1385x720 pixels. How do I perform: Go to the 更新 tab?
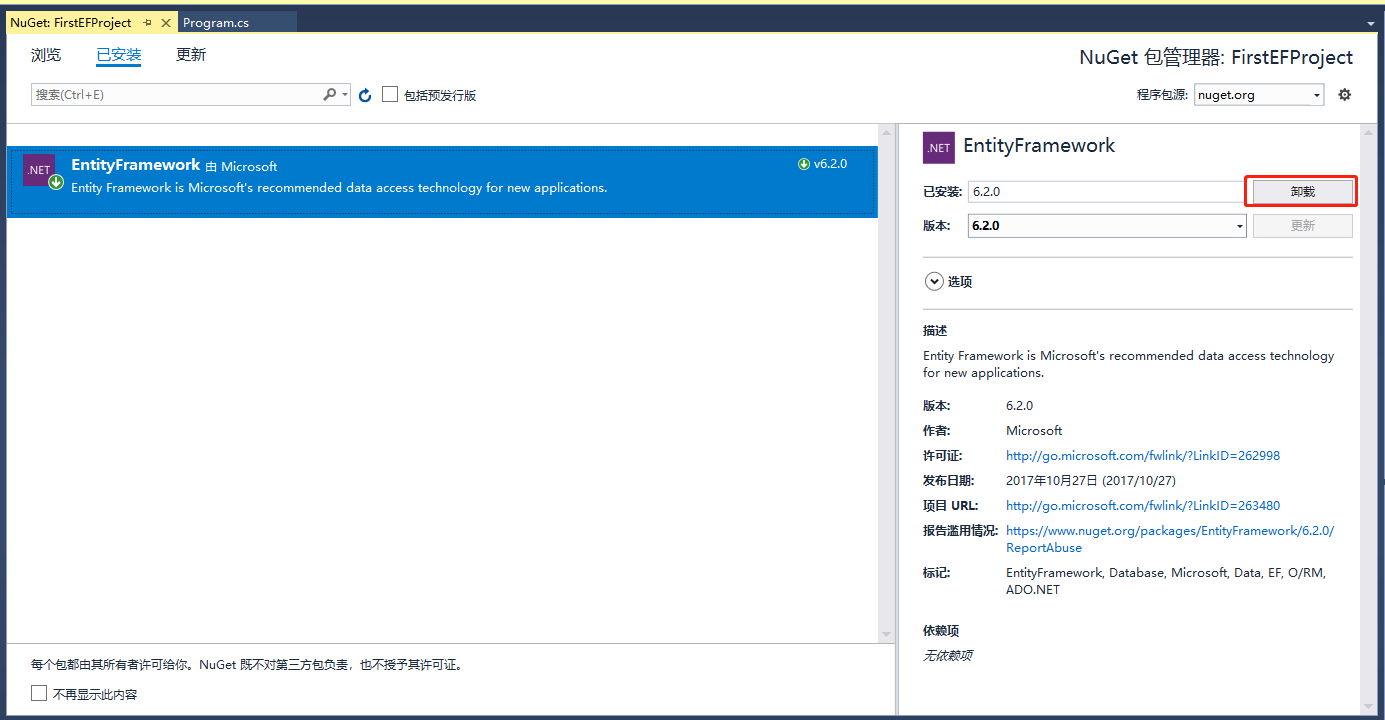pos(191,55)
